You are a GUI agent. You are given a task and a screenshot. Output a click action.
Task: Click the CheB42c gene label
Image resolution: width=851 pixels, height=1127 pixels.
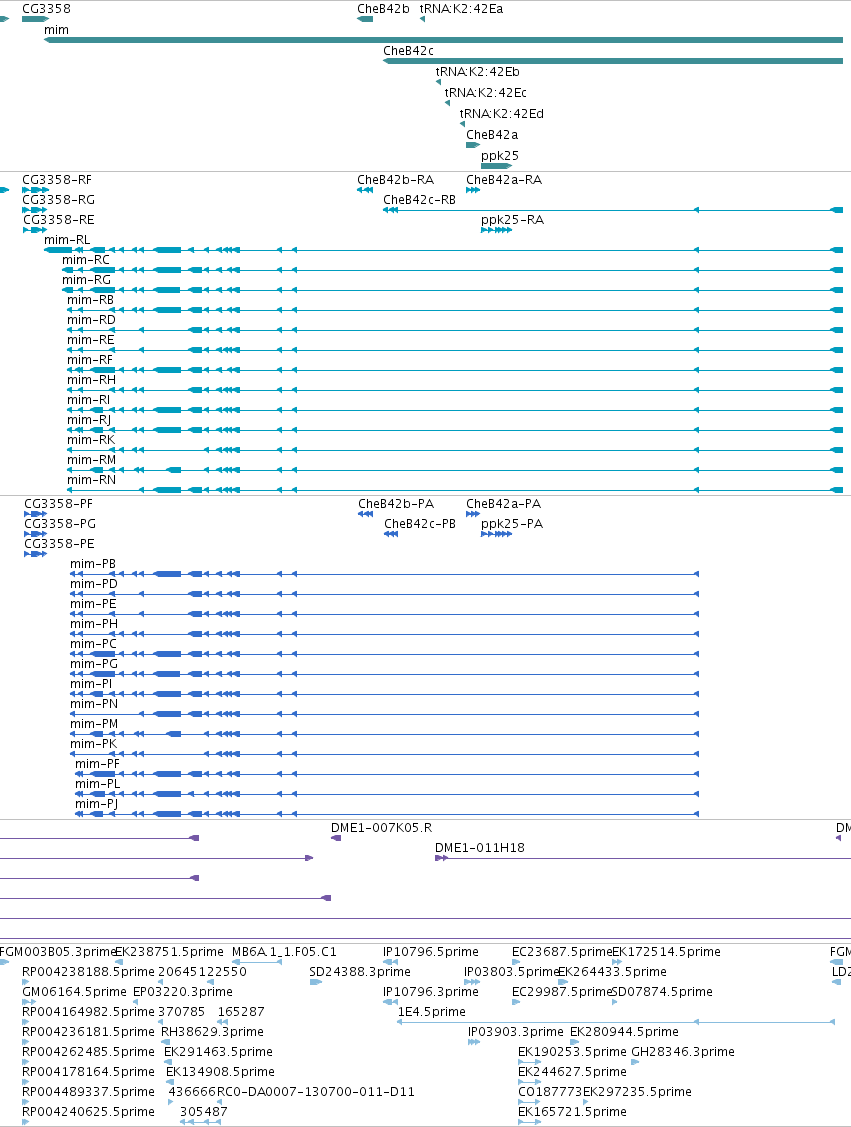(x=408, y=50)
